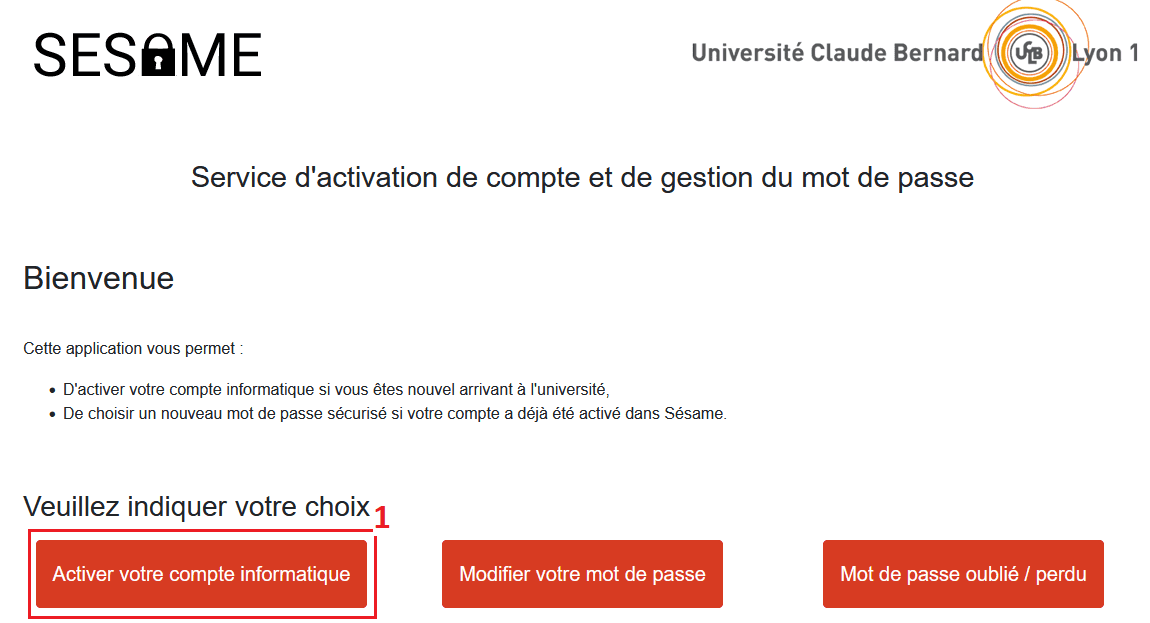Select the red annotation marker labeled 1
1150x623 pixels.
383,518
